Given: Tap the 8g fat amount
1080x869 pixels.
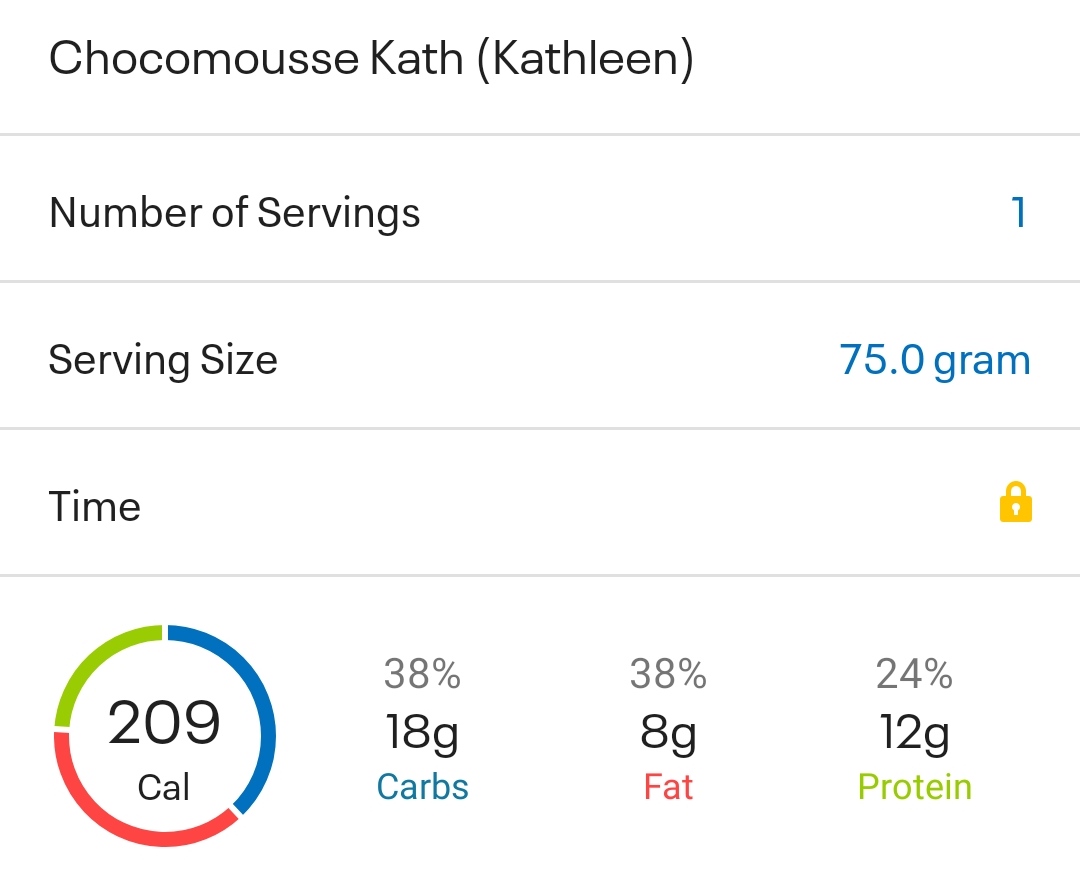Looking at the screenshot, I should point(668,734).
